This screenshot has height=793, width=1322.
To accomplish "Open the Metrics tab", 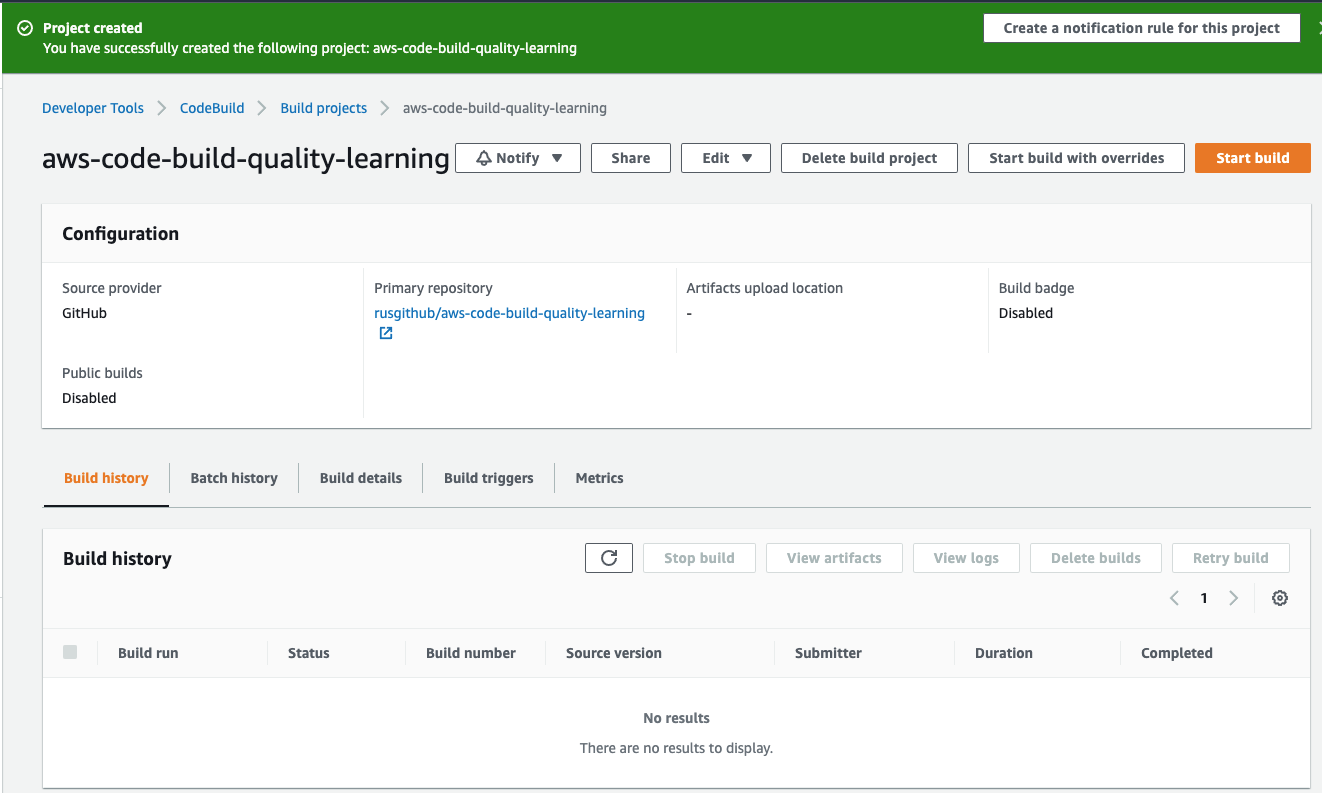I will (x=600, y=478).
